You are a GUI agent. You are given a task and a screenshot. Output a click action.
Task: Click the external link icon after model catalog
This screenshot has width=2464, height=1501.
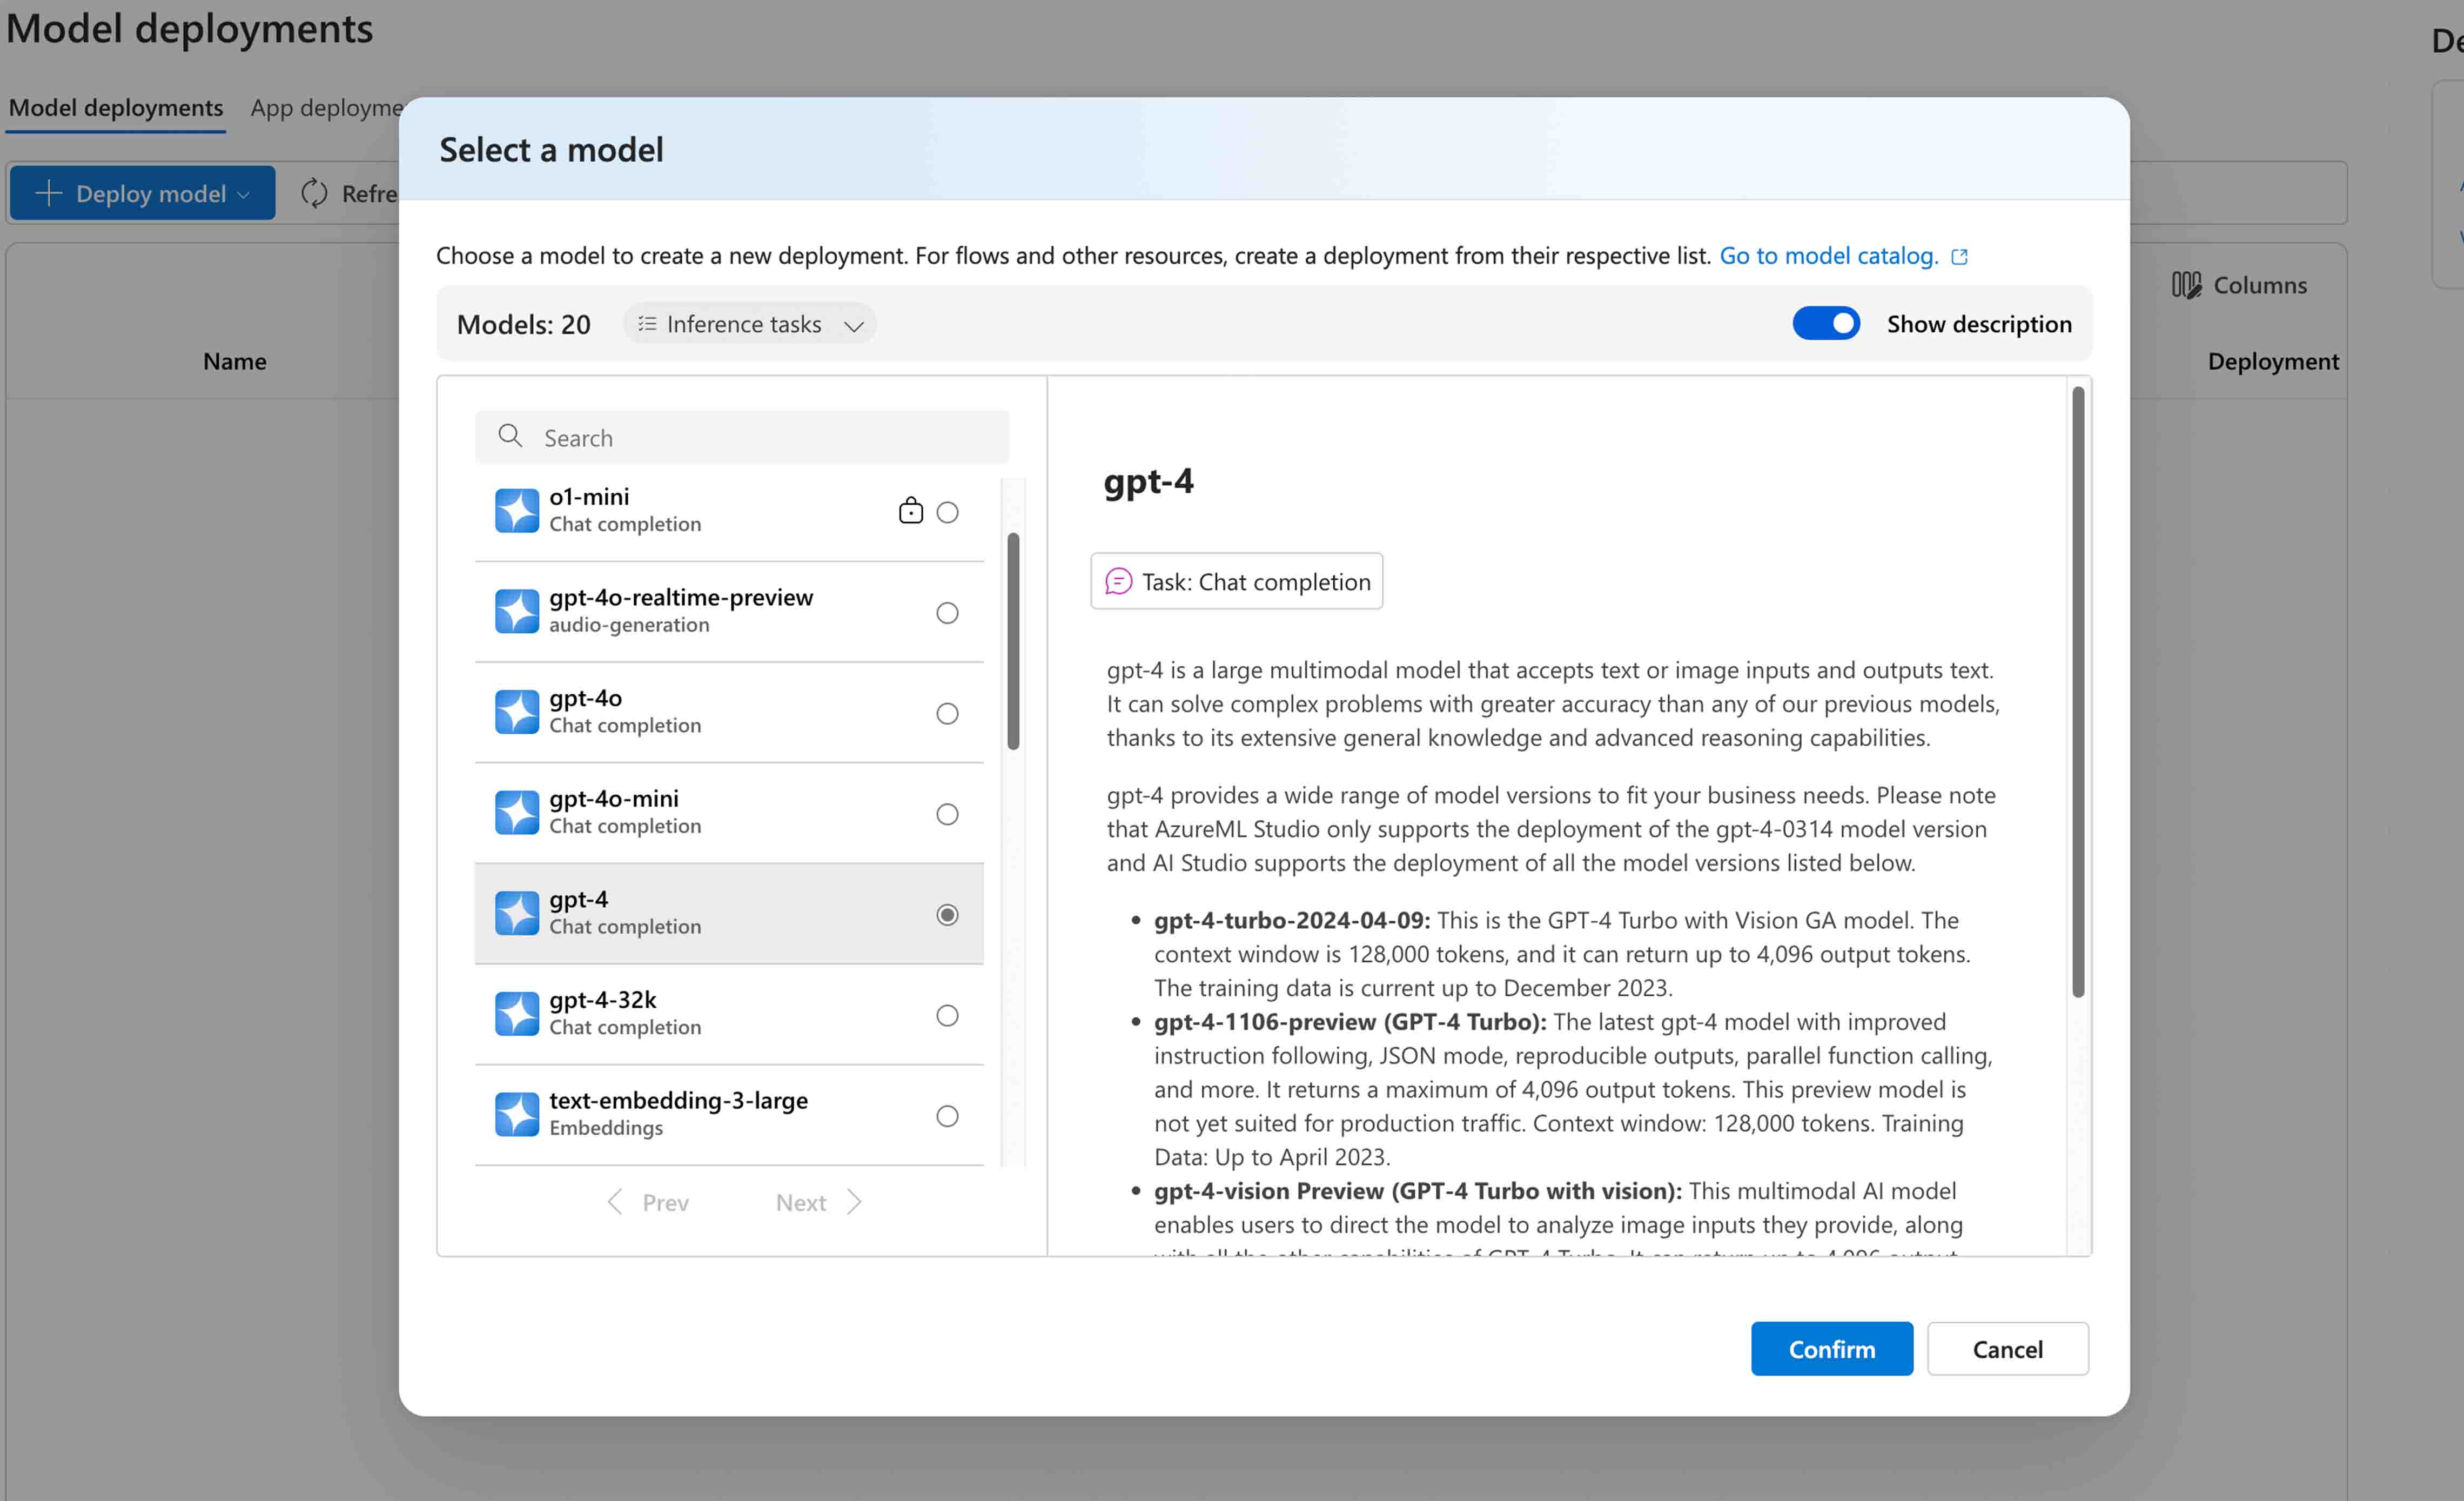pos(1959,257)
